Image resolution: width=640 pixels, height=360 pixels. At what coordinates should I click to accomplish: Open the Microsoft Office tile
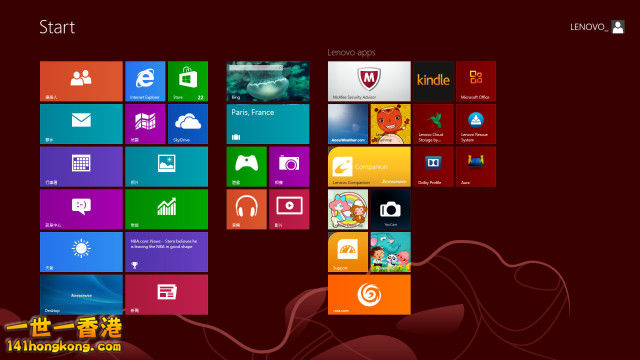click(x=476, y=81)
